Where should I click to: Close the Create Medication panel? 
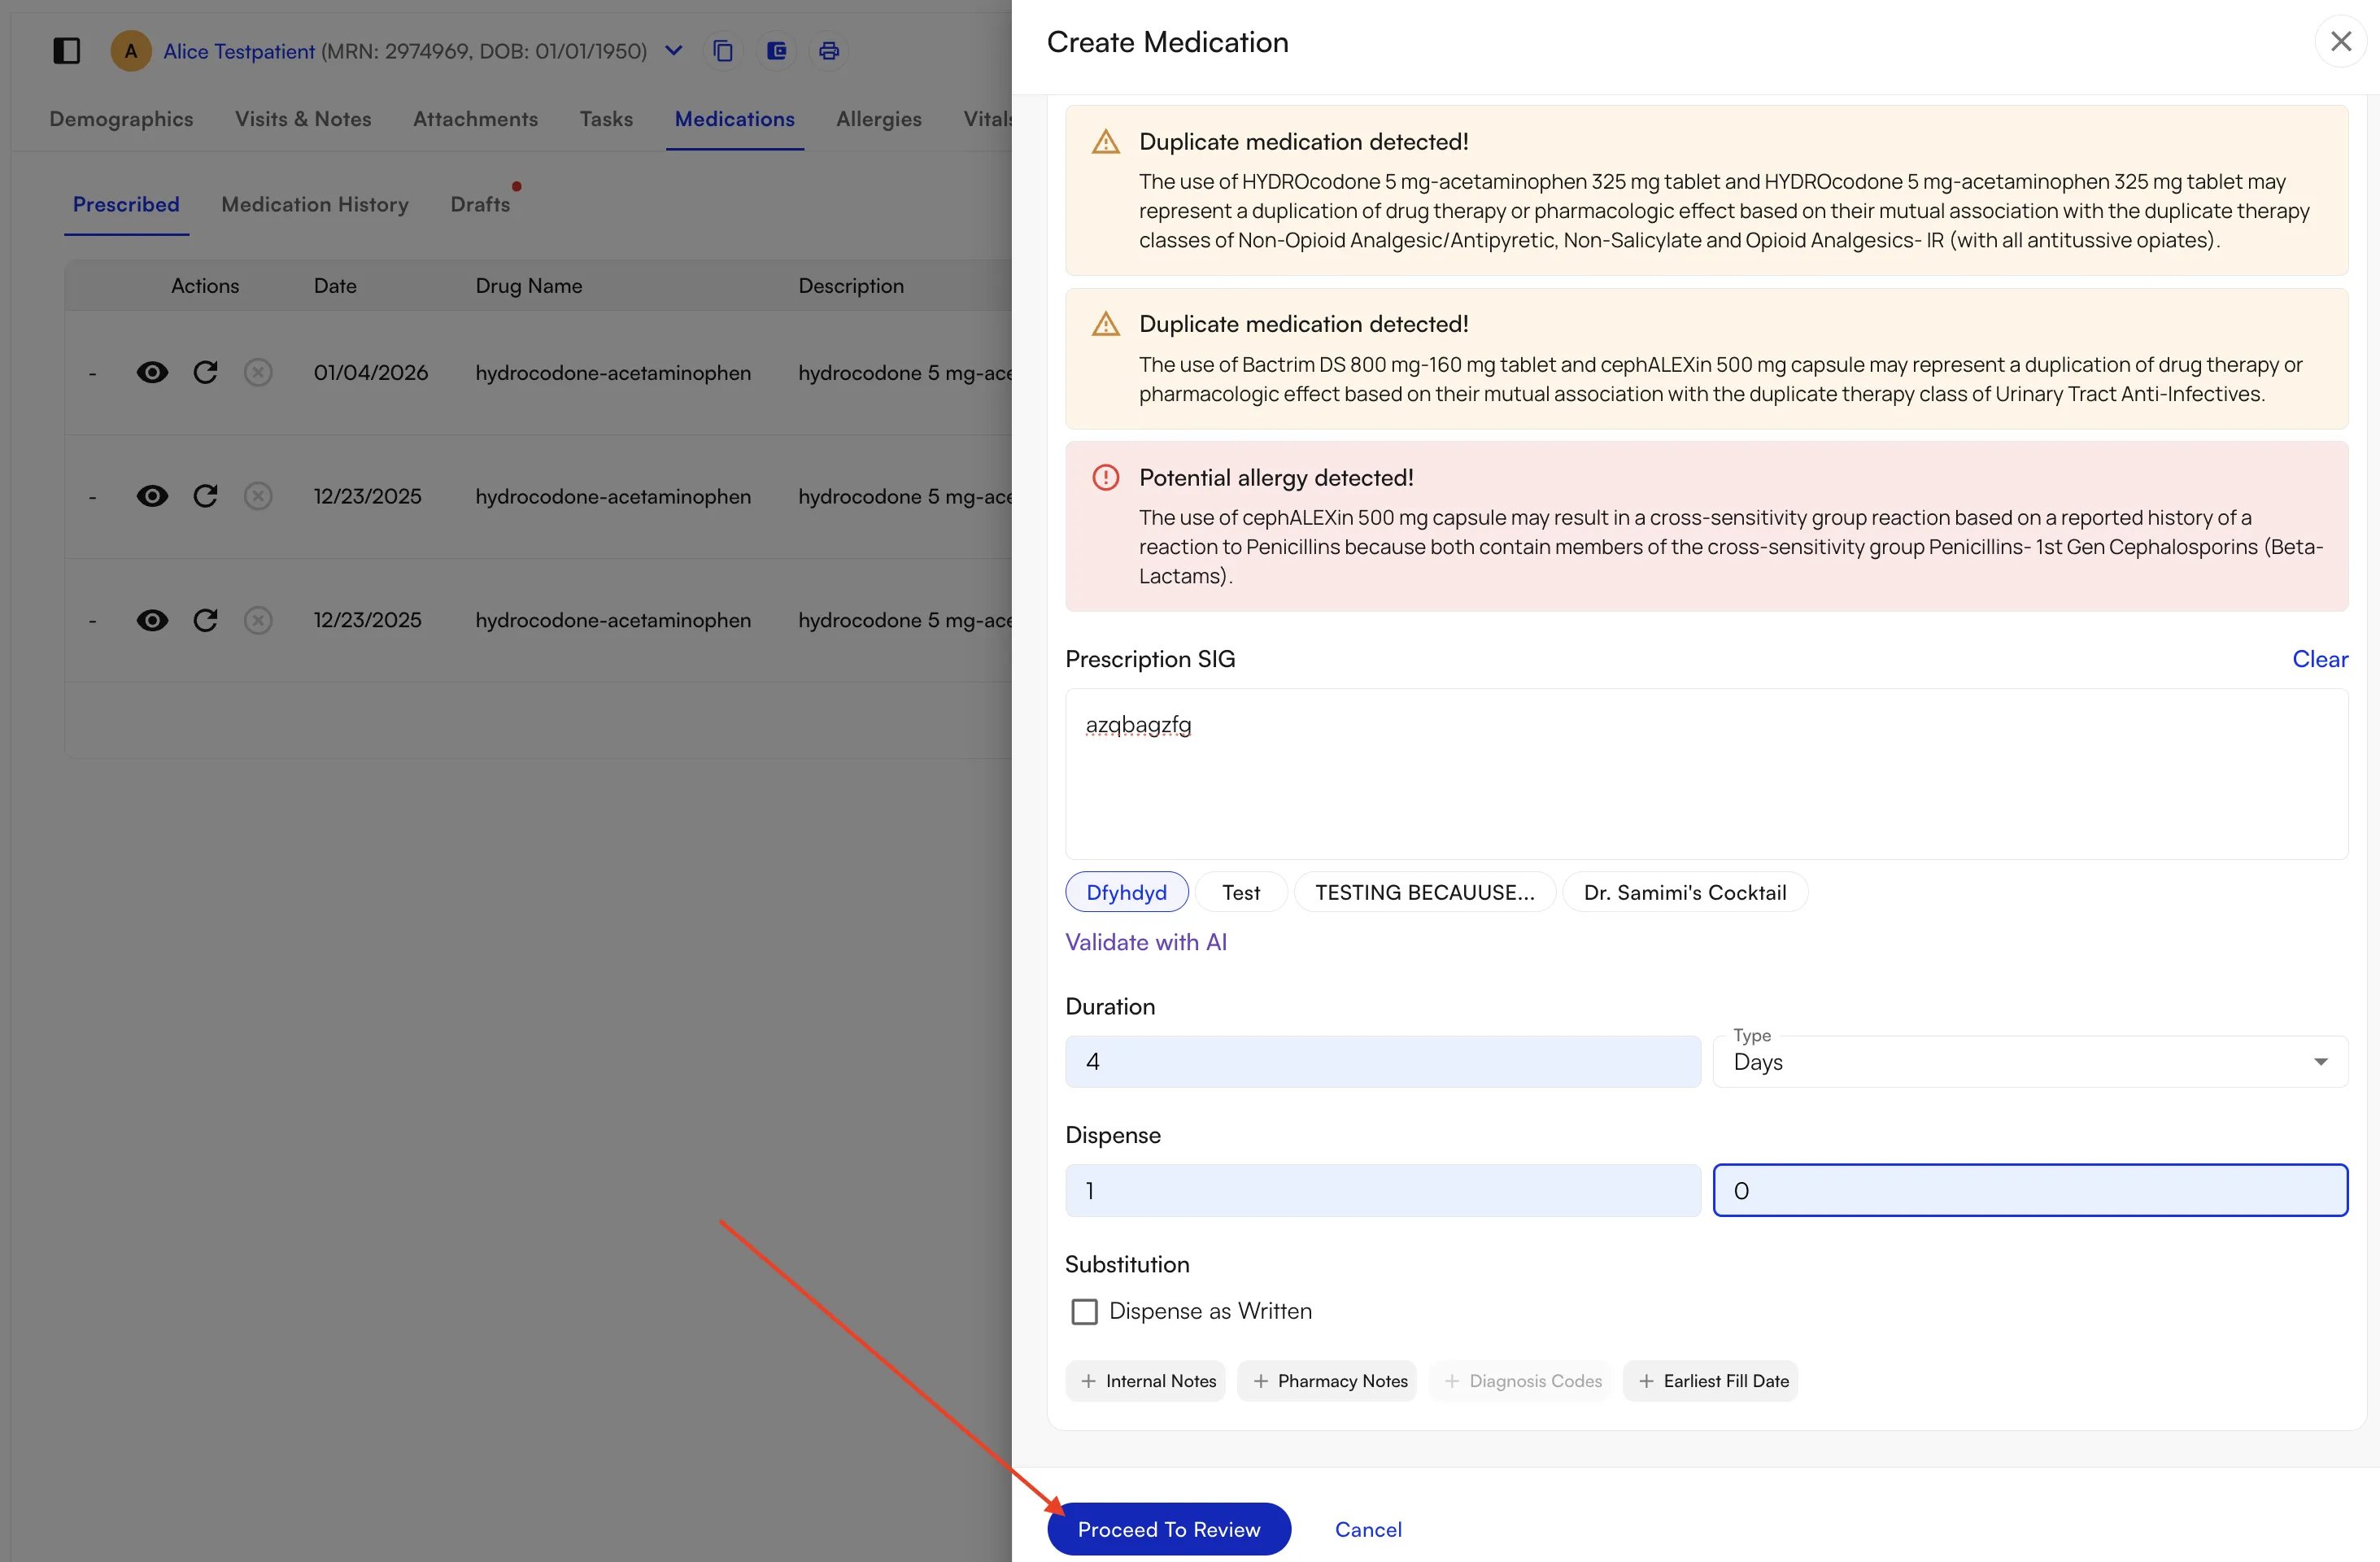(2340, 41)
